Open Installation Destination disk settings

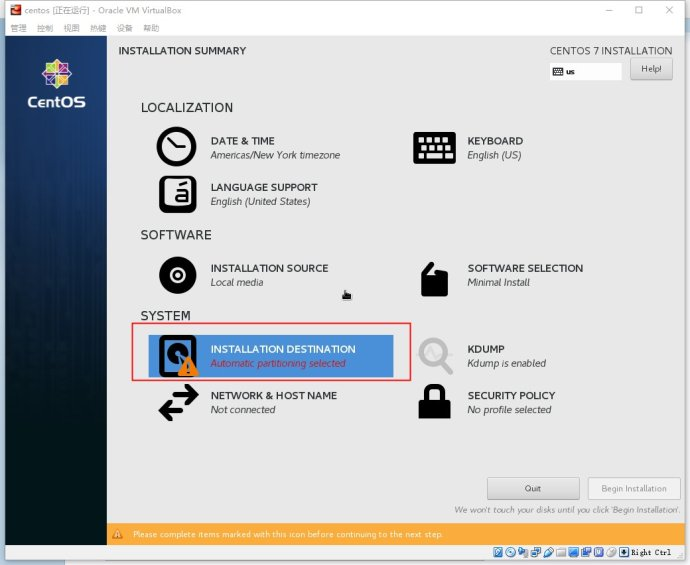pos(271,356)
